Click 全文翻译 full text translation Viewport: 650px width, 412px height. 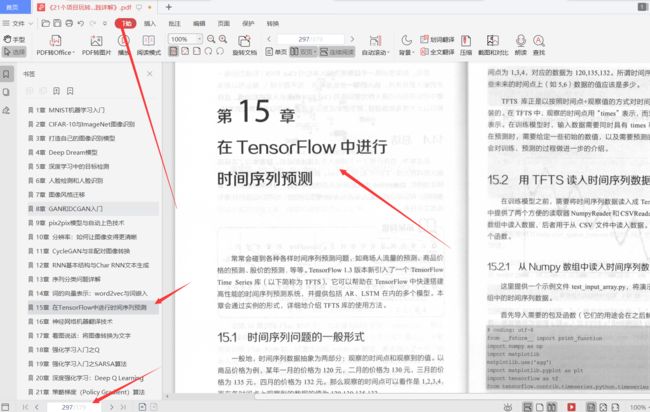coord(437,52)
